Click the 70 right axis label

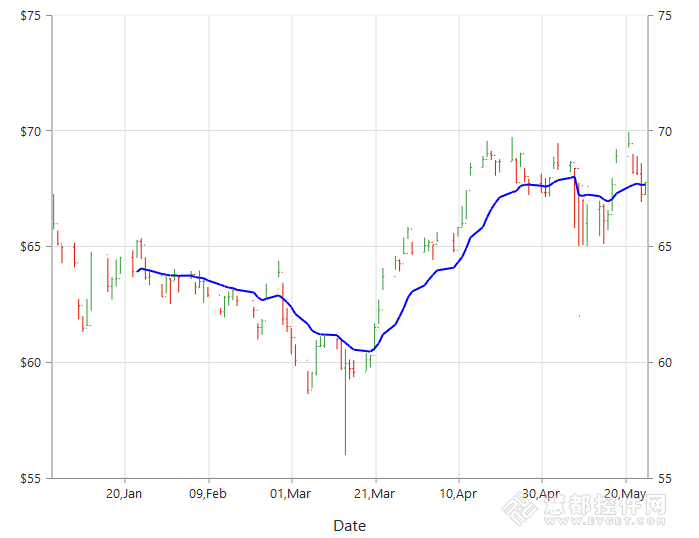point(664,131)
